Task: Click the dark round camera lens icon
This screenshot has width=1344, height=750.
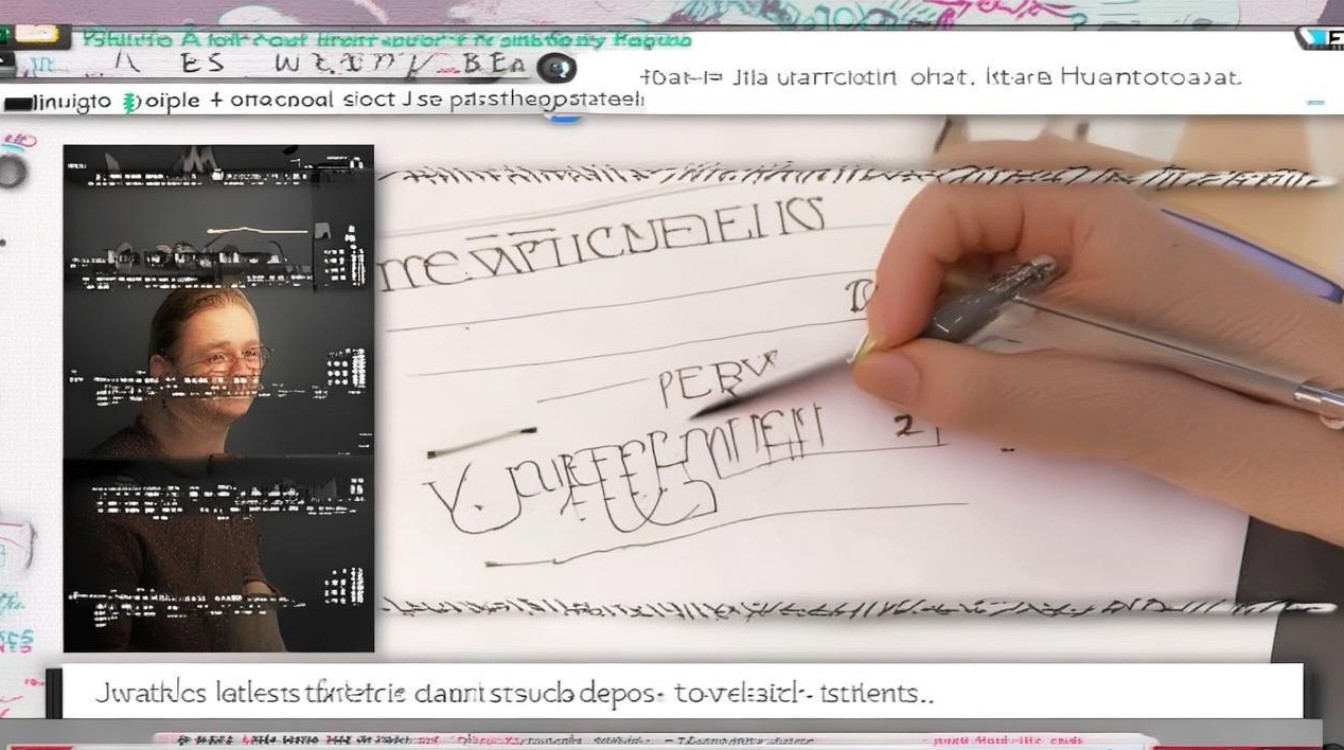Action: pyautogui.click(x=556, y=67)
